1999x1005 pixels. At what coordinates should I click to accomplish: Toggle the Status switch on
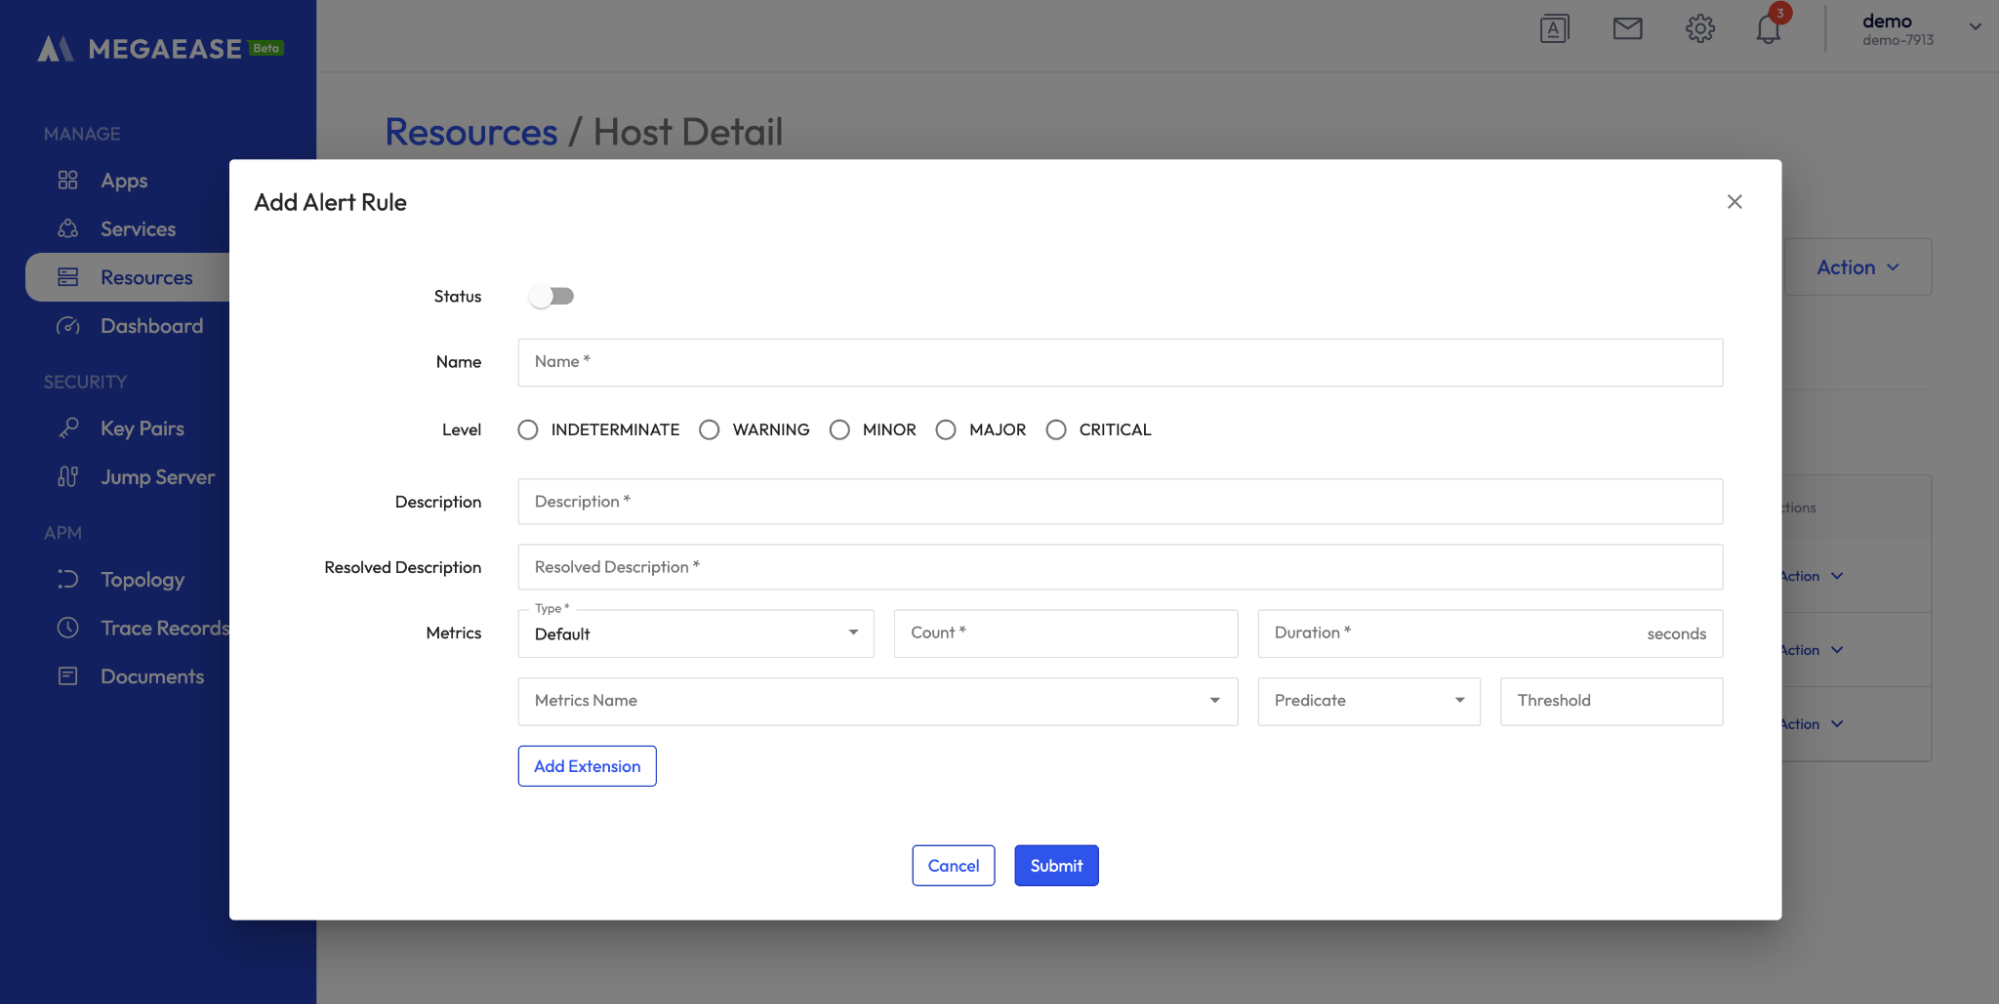pyautogui.click(x=551, y=296)
